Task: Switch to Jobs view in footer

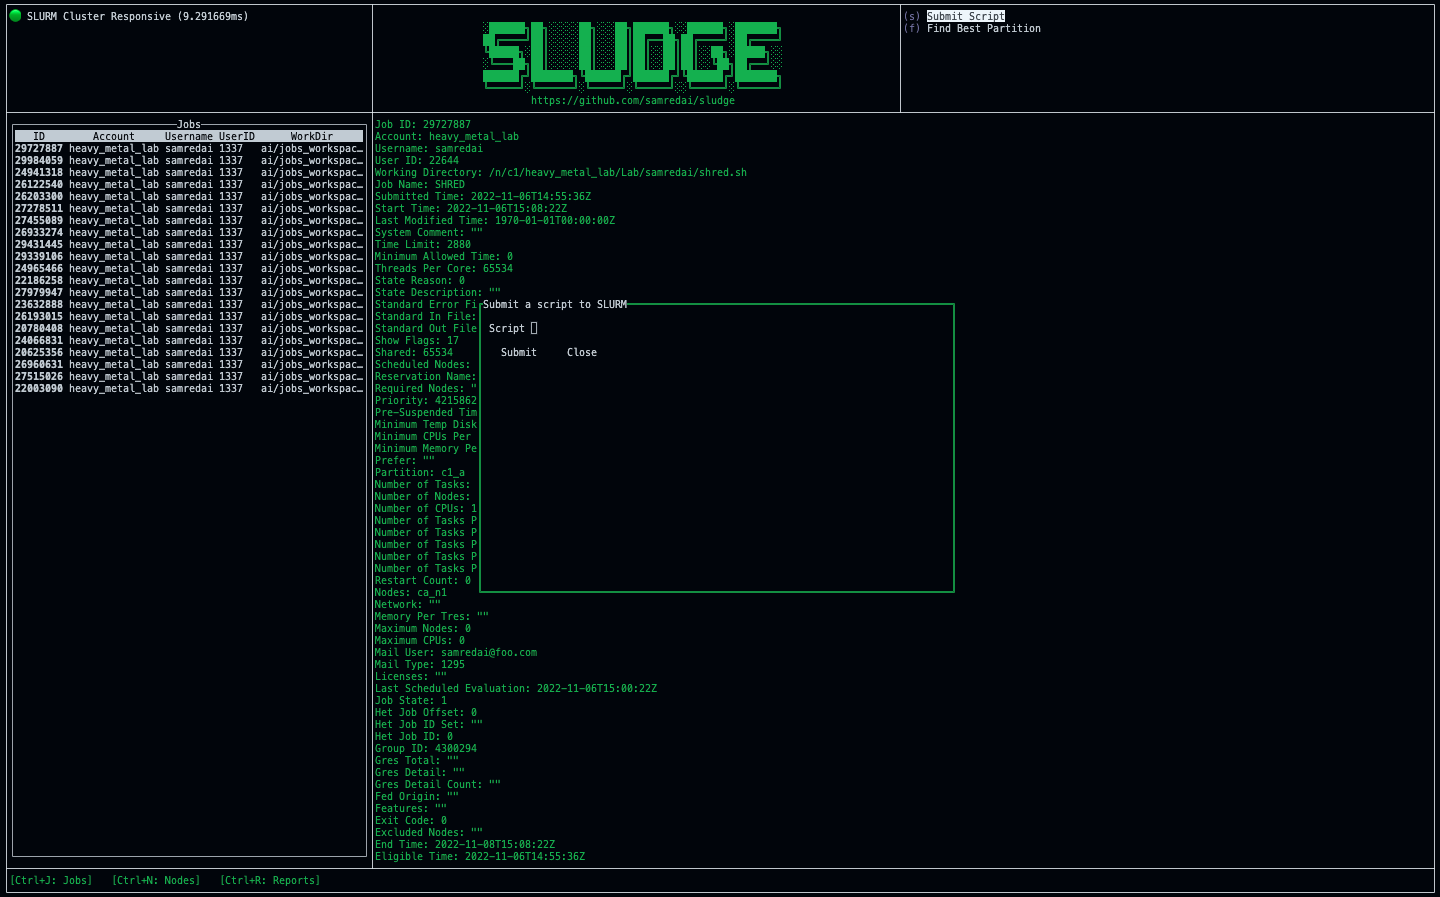Action: [x=51, y=880]
